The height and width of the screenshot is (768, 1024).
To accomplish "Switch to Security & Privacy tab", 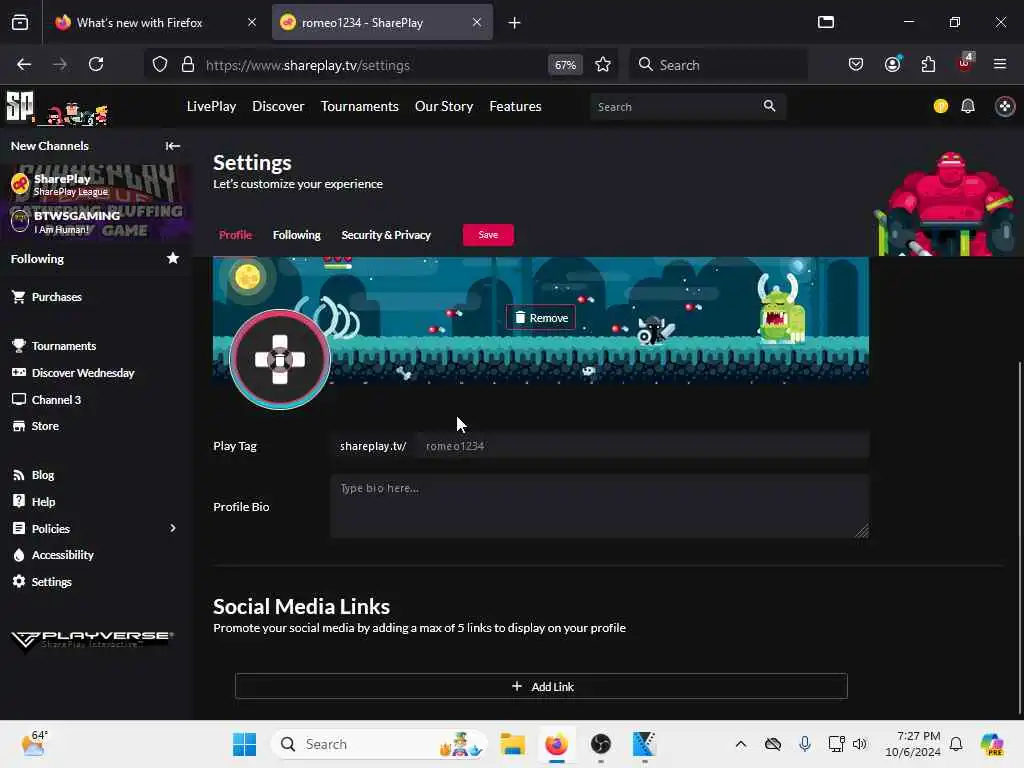I will click(386, 235).
